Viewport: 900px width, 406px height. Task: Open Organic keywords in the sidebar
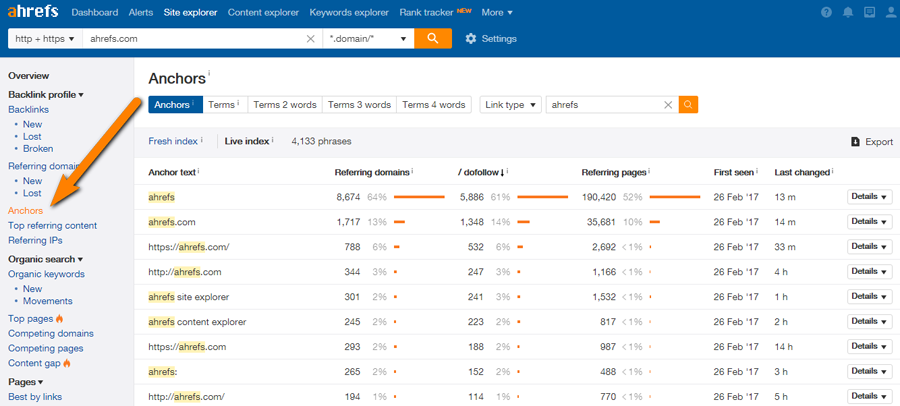coord(46,274)
